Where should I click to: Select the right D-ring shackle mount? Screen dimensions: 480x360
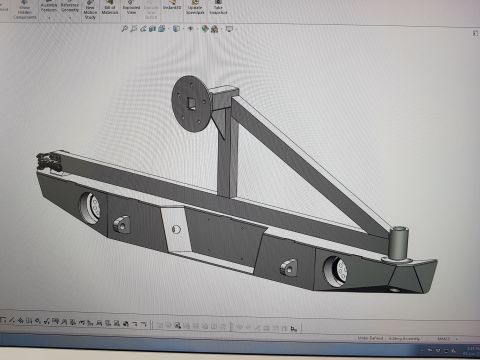(x=289, y=268)
